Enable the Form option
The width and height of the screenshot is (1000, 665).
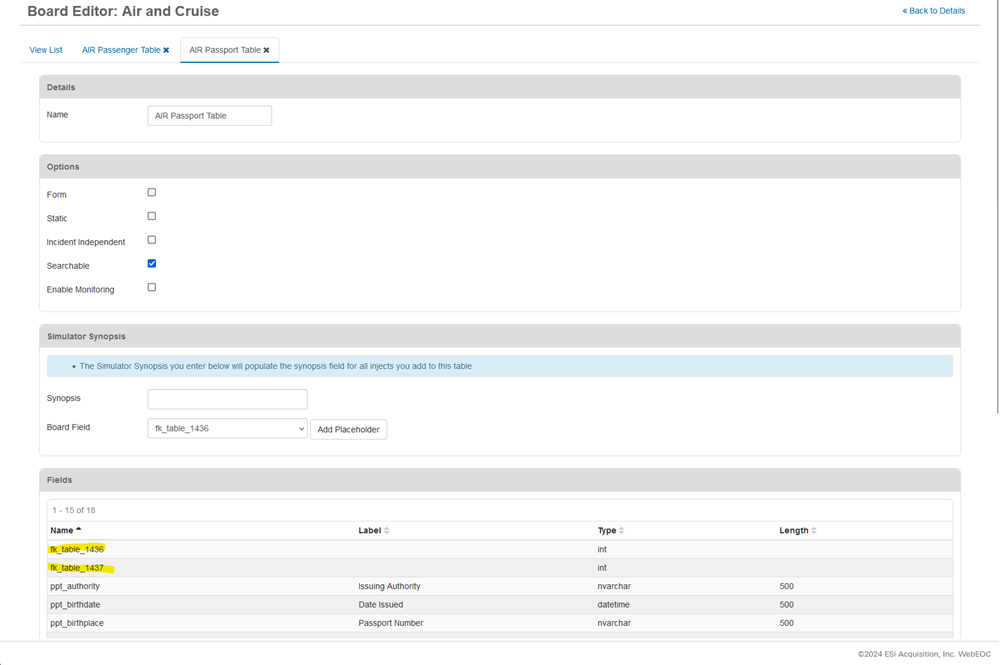[151, 191]
